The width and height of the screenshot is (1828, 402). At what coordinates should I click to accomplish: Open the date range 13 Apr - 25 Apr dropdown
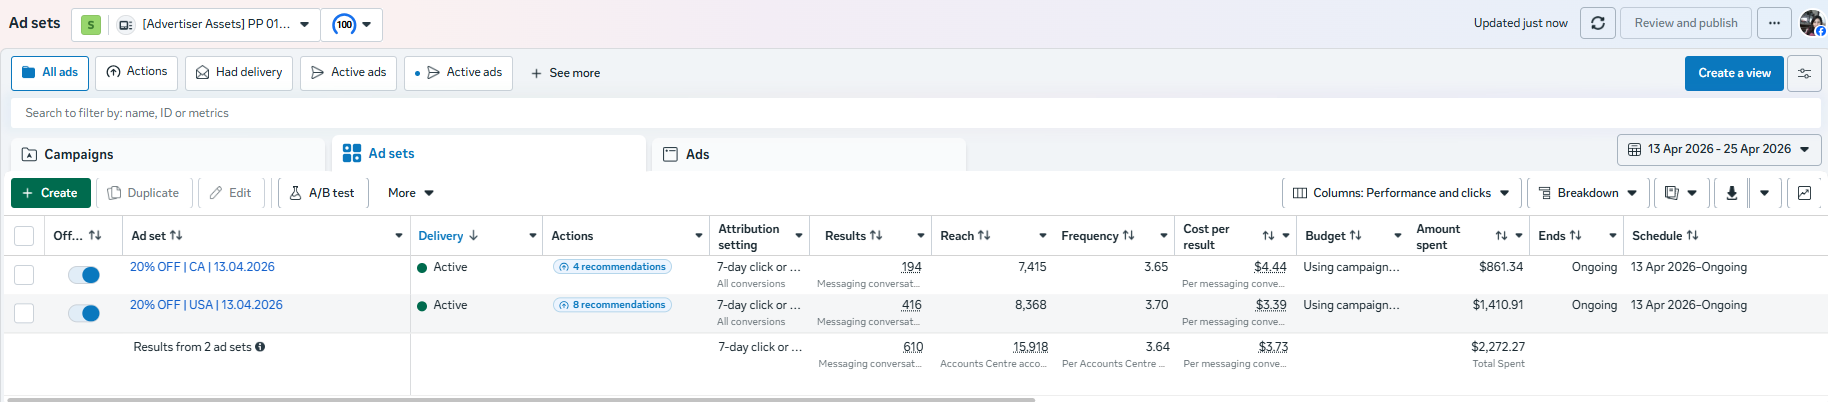(x=1719, y=149)
